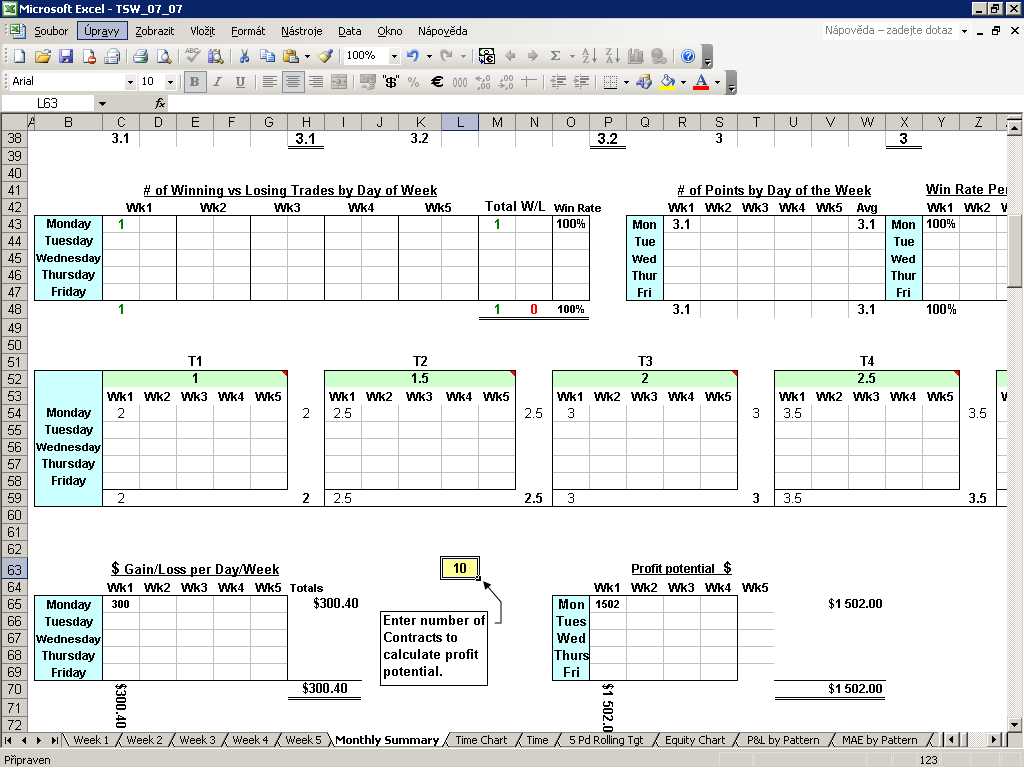Image resolution: width=1024 pixels, height=768 pixels.
Task: Click the vertical scrollbar thumb
Action: tap(1014, 251)
